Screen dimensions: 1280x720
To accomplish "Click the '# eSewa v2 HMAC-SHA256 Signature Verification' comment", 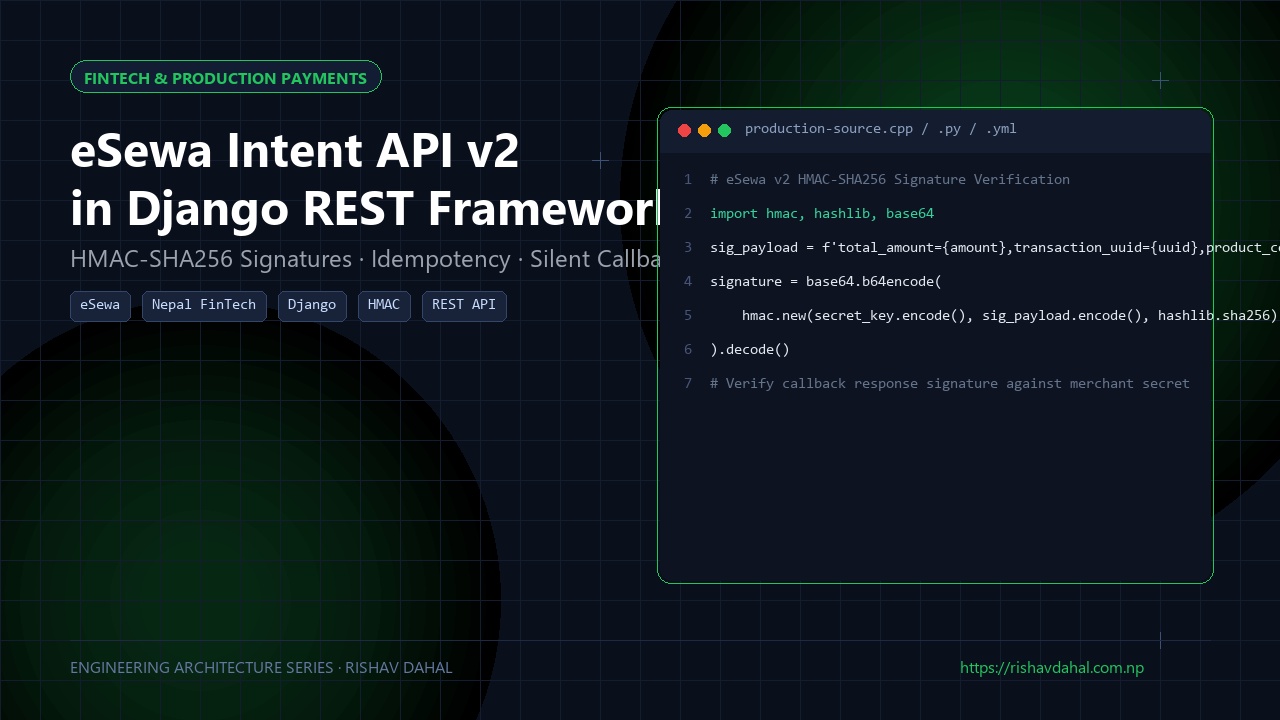I will click(x=890, y=180).
